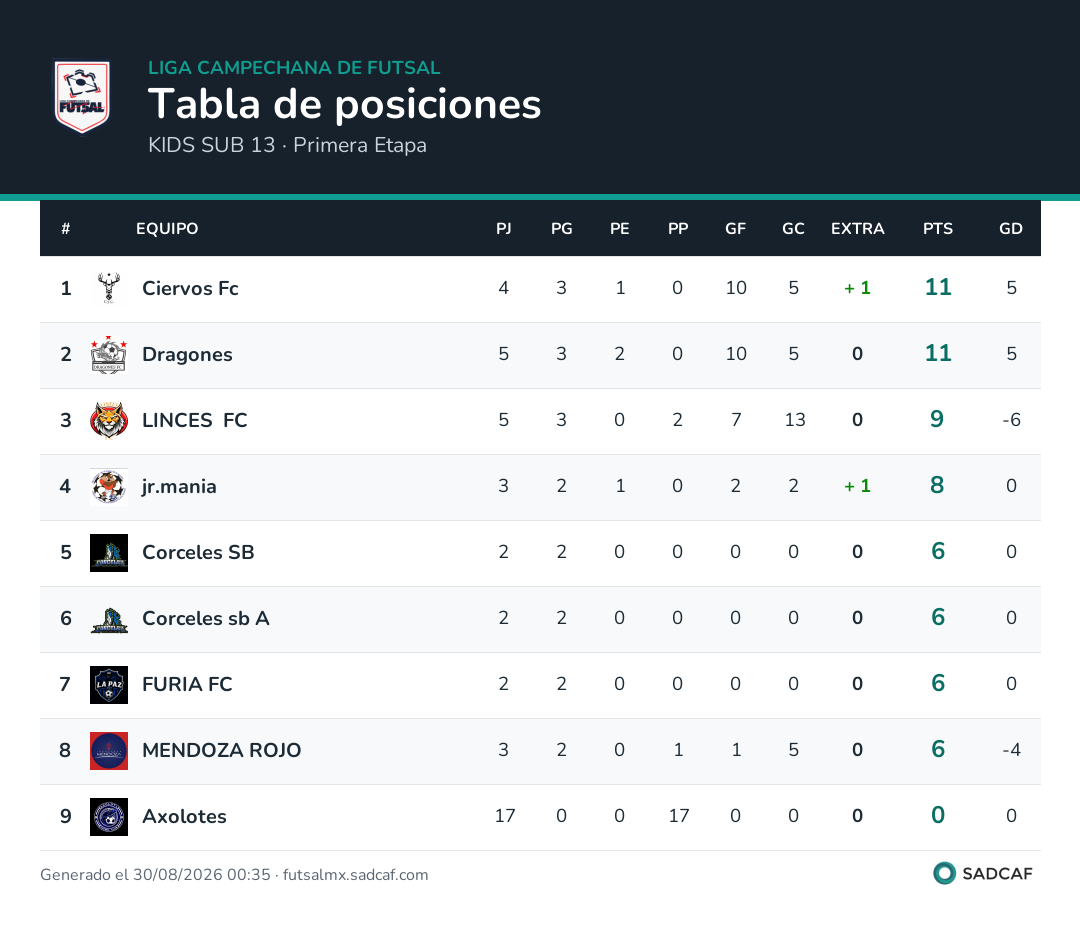Select the Dragones team name
Screen dimensions: 1080x926
[187, 354]
